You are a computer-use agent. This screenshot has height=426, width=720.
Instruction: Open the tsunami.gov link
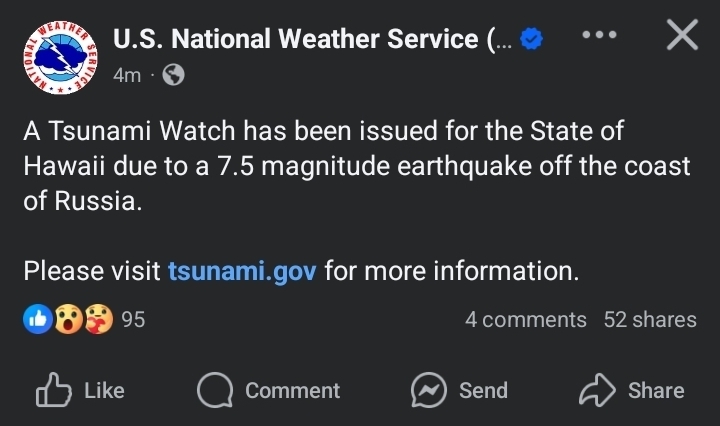tap(242, 271)
